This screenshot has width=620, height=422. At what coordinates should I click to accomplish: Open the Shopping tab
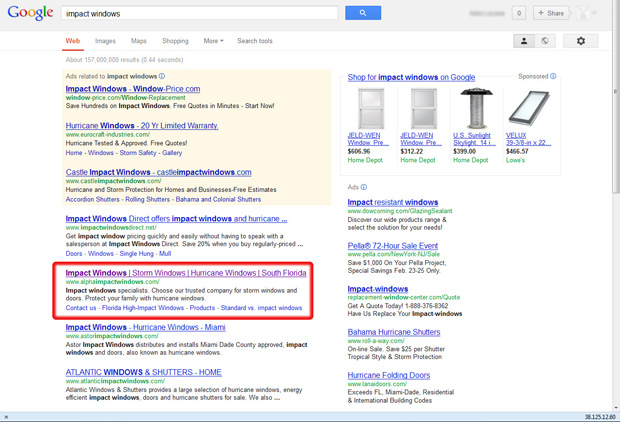175,41
